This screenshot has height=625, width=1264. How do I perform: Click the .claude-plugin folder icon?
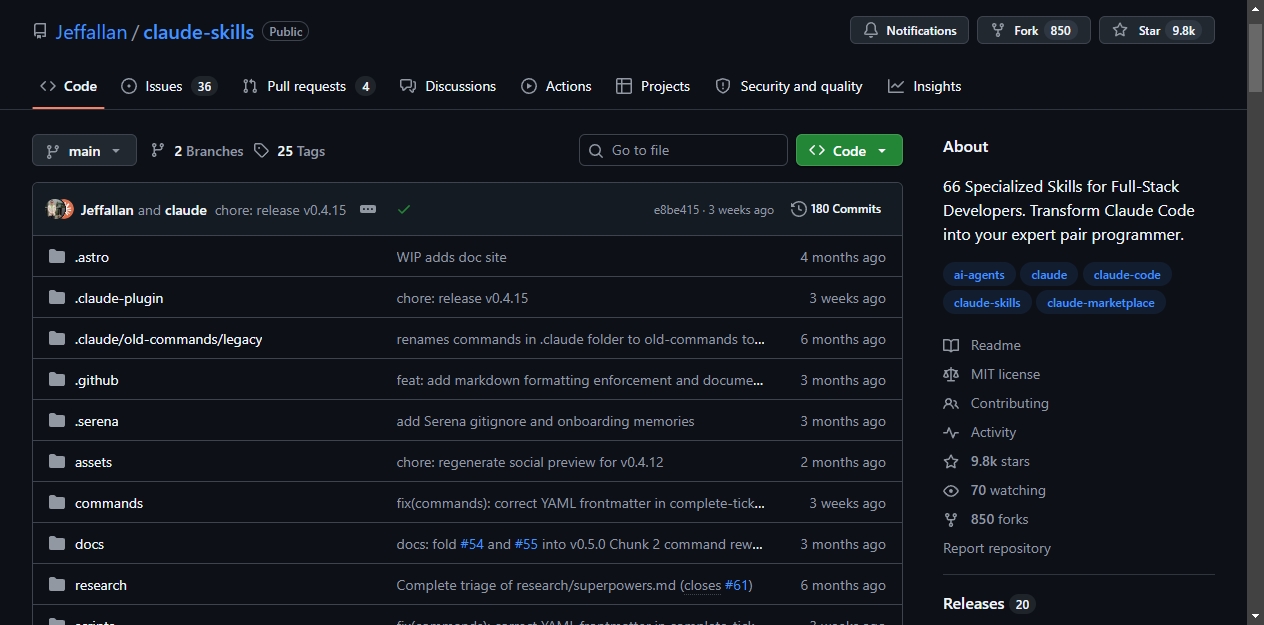pyautogui.click(x=57, y=298)
